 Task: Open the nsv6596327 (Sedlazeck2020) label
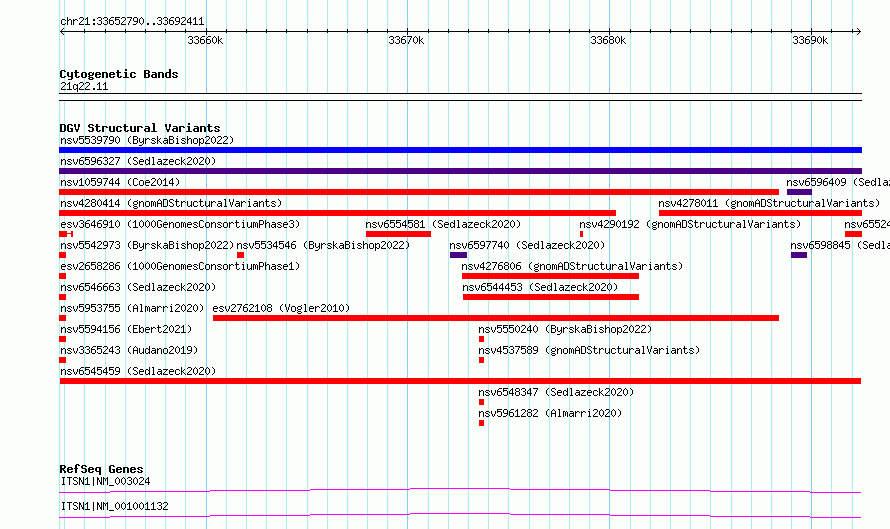click(x=138, y=161)
